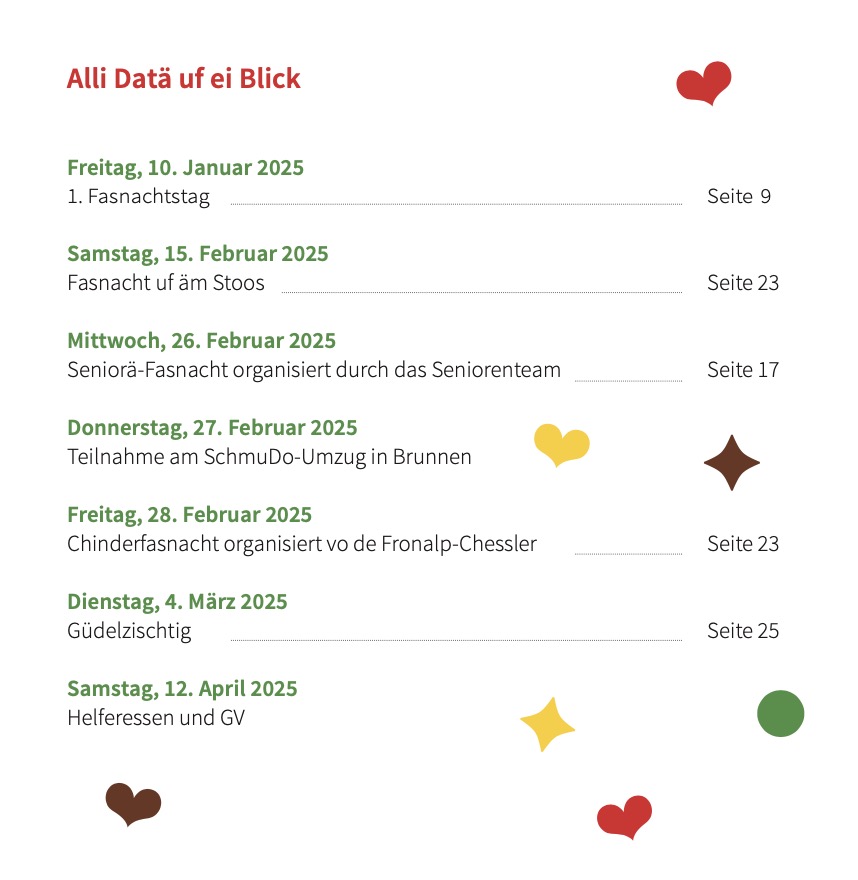858x880 pixels.
Task: Click the red heart beside the title
Action: (704, 83)
